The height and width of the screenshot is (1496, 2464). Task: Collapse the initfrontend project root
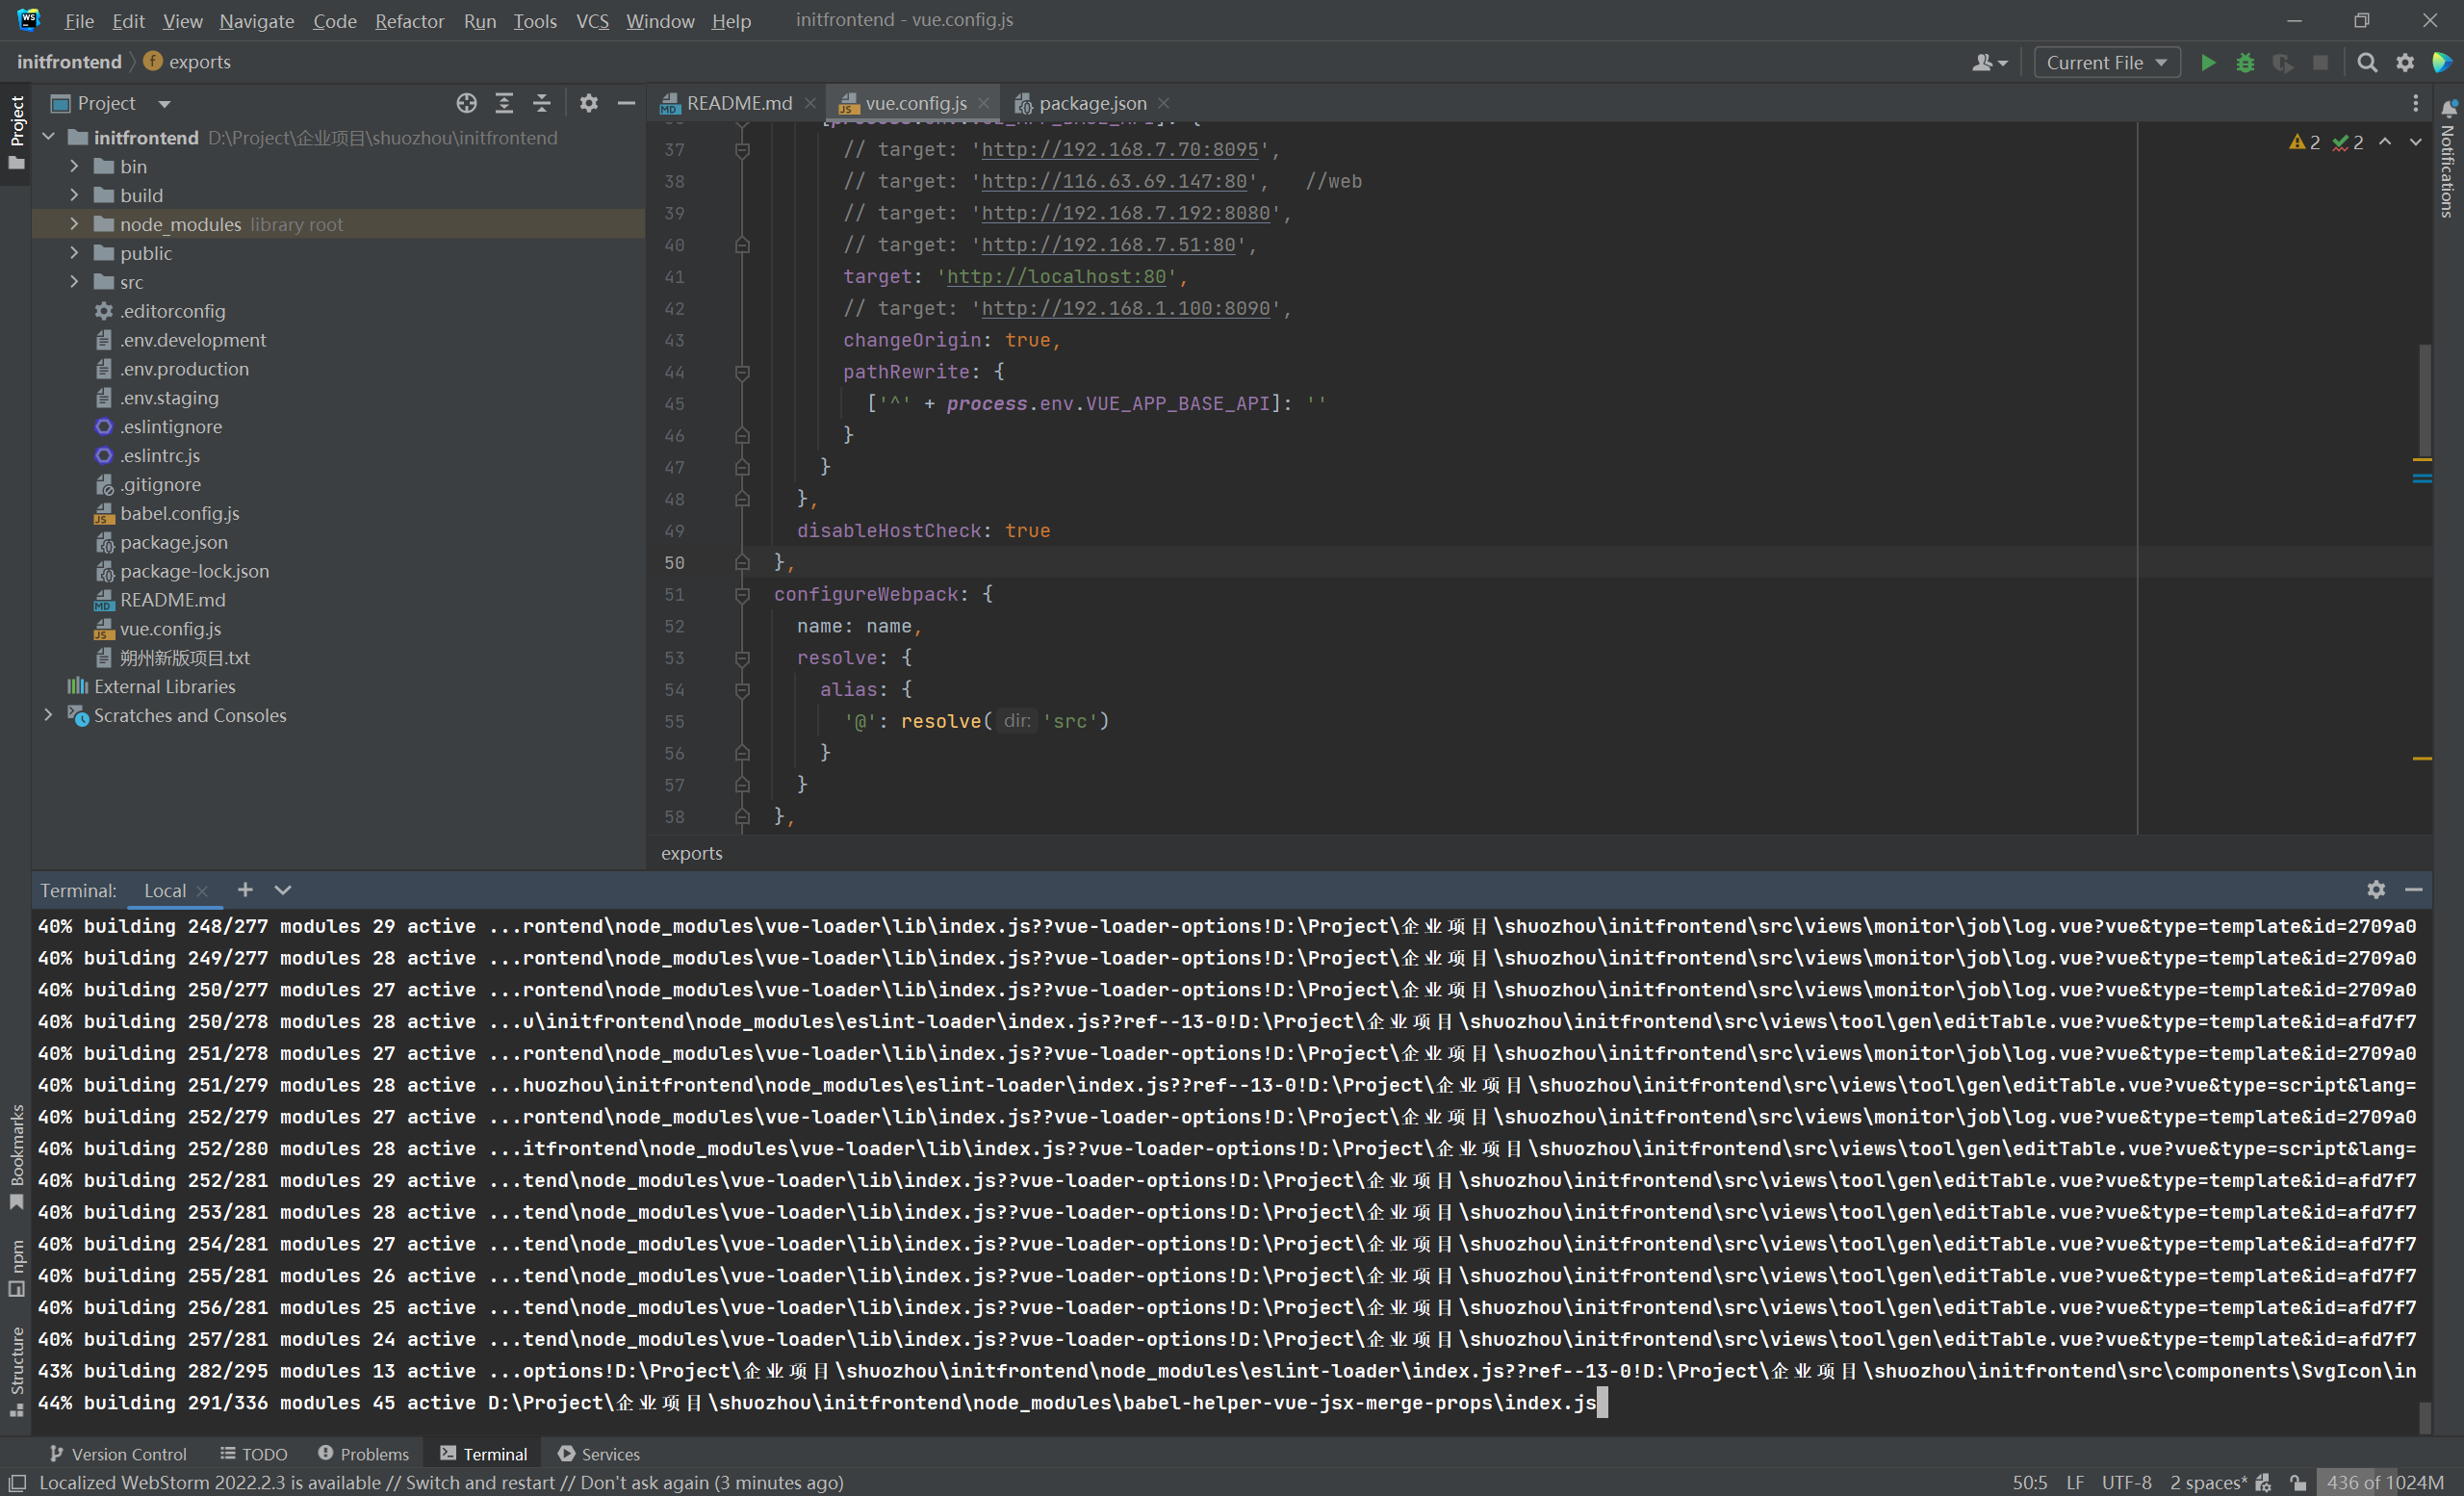48,137
